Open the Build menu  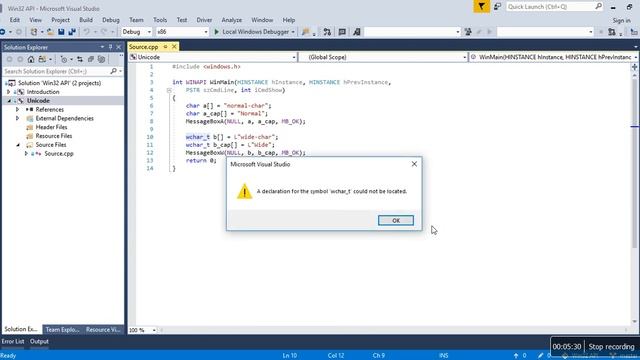[x=86, y=20]
